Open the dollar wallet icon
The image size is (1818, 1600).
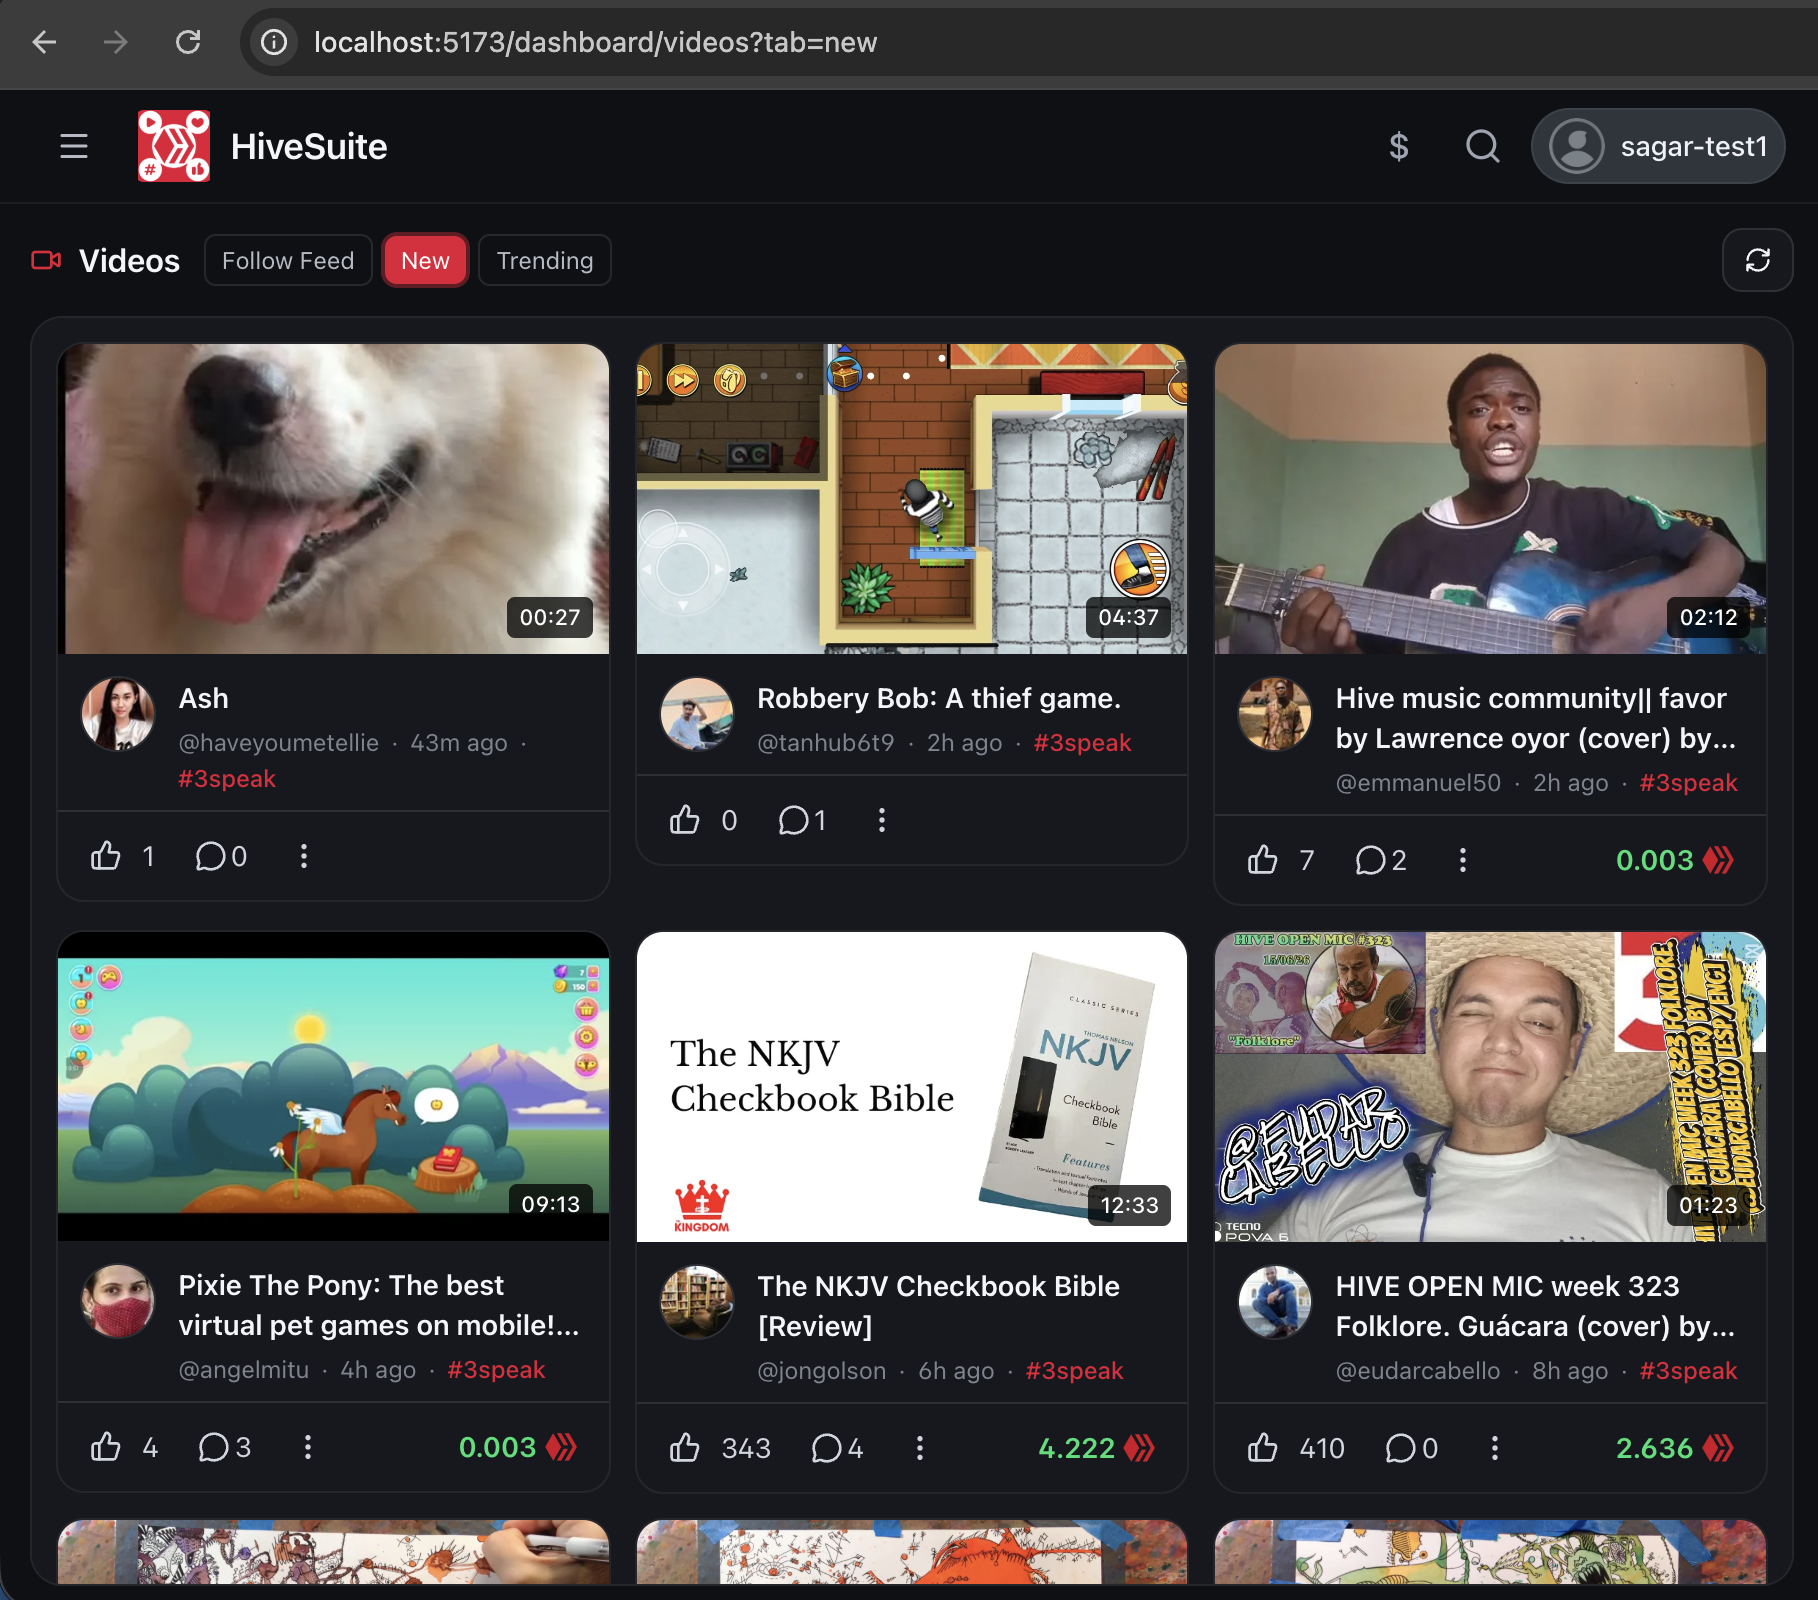(1399, 146)
